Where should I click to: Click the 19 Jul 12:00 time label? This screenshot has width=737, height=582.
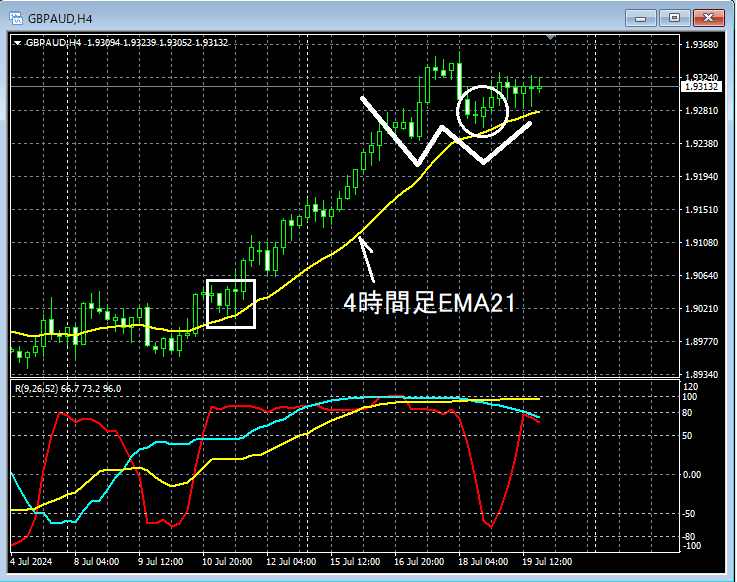(547, 562)
